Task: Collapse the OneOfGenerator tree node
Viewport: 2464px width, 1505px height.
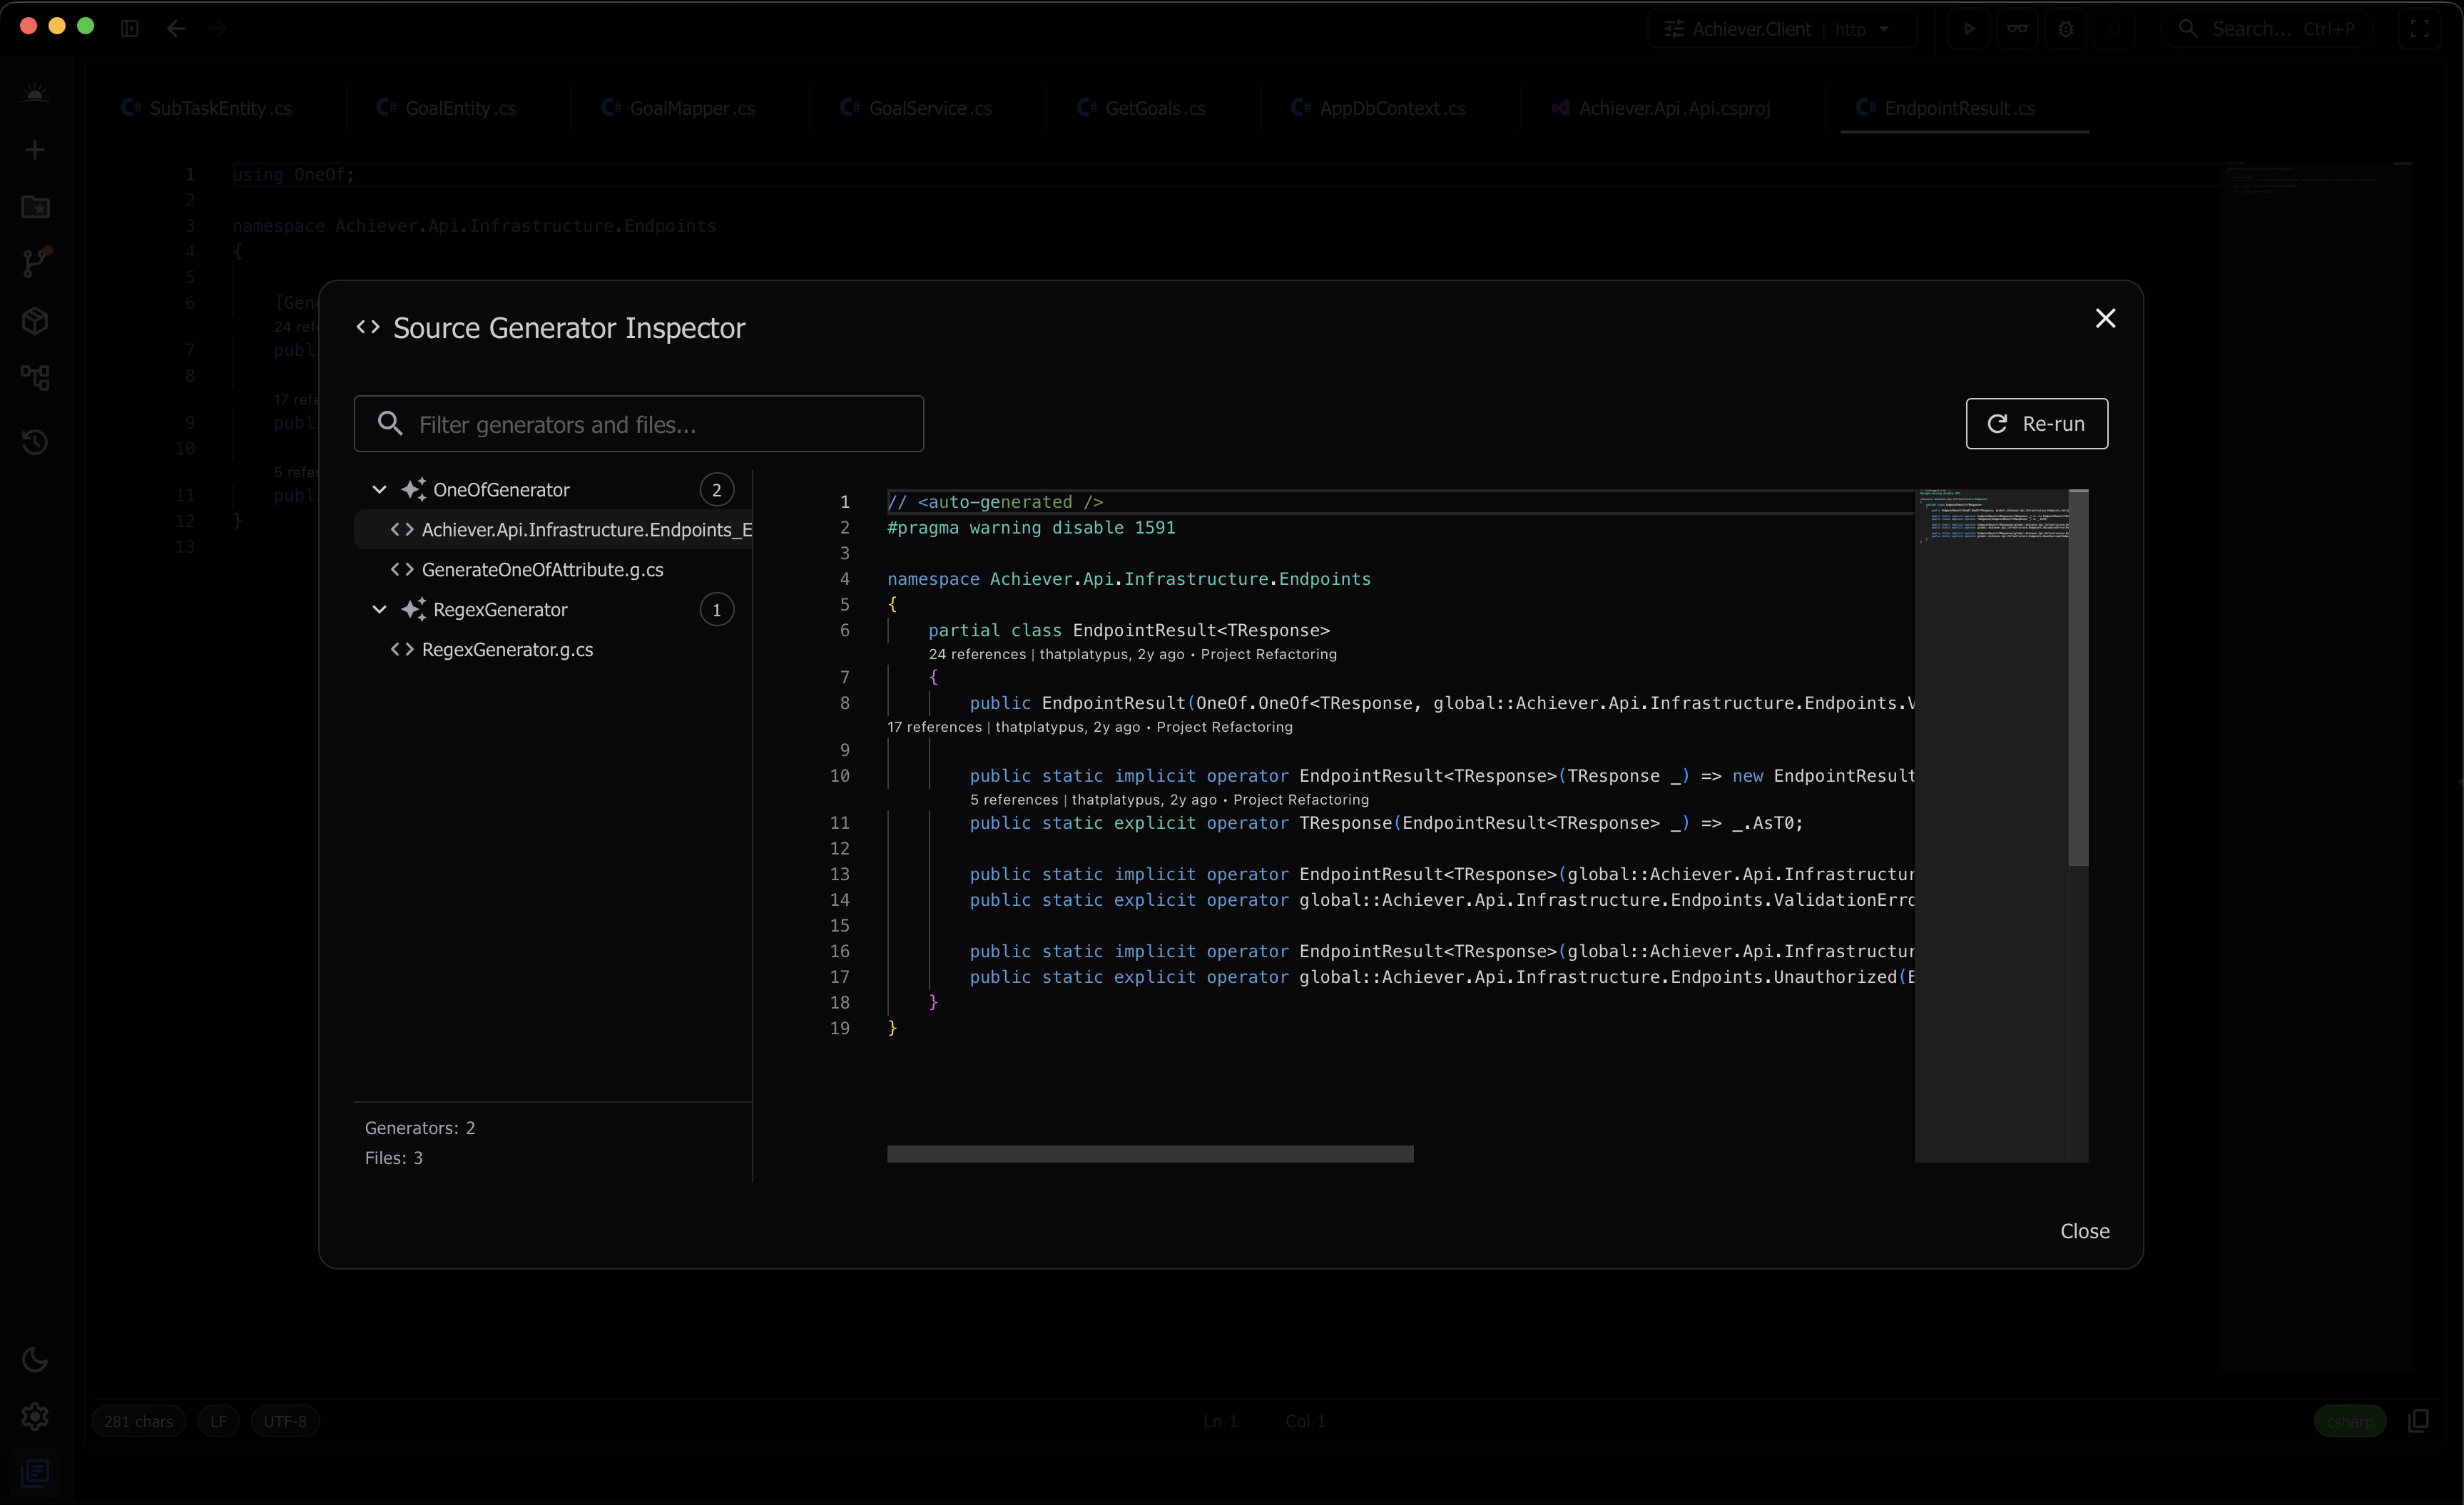Action: (379, 490)
